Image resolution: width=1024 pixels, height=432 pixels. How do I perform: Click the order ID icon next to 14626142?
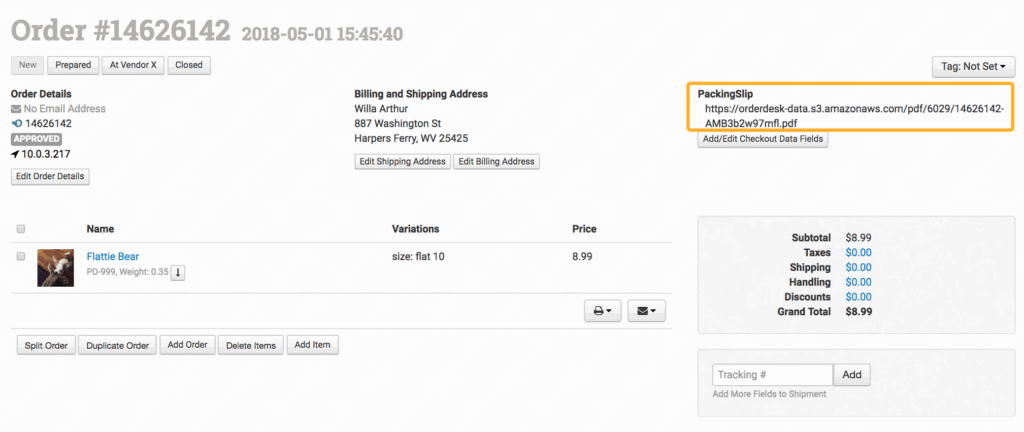16,124
